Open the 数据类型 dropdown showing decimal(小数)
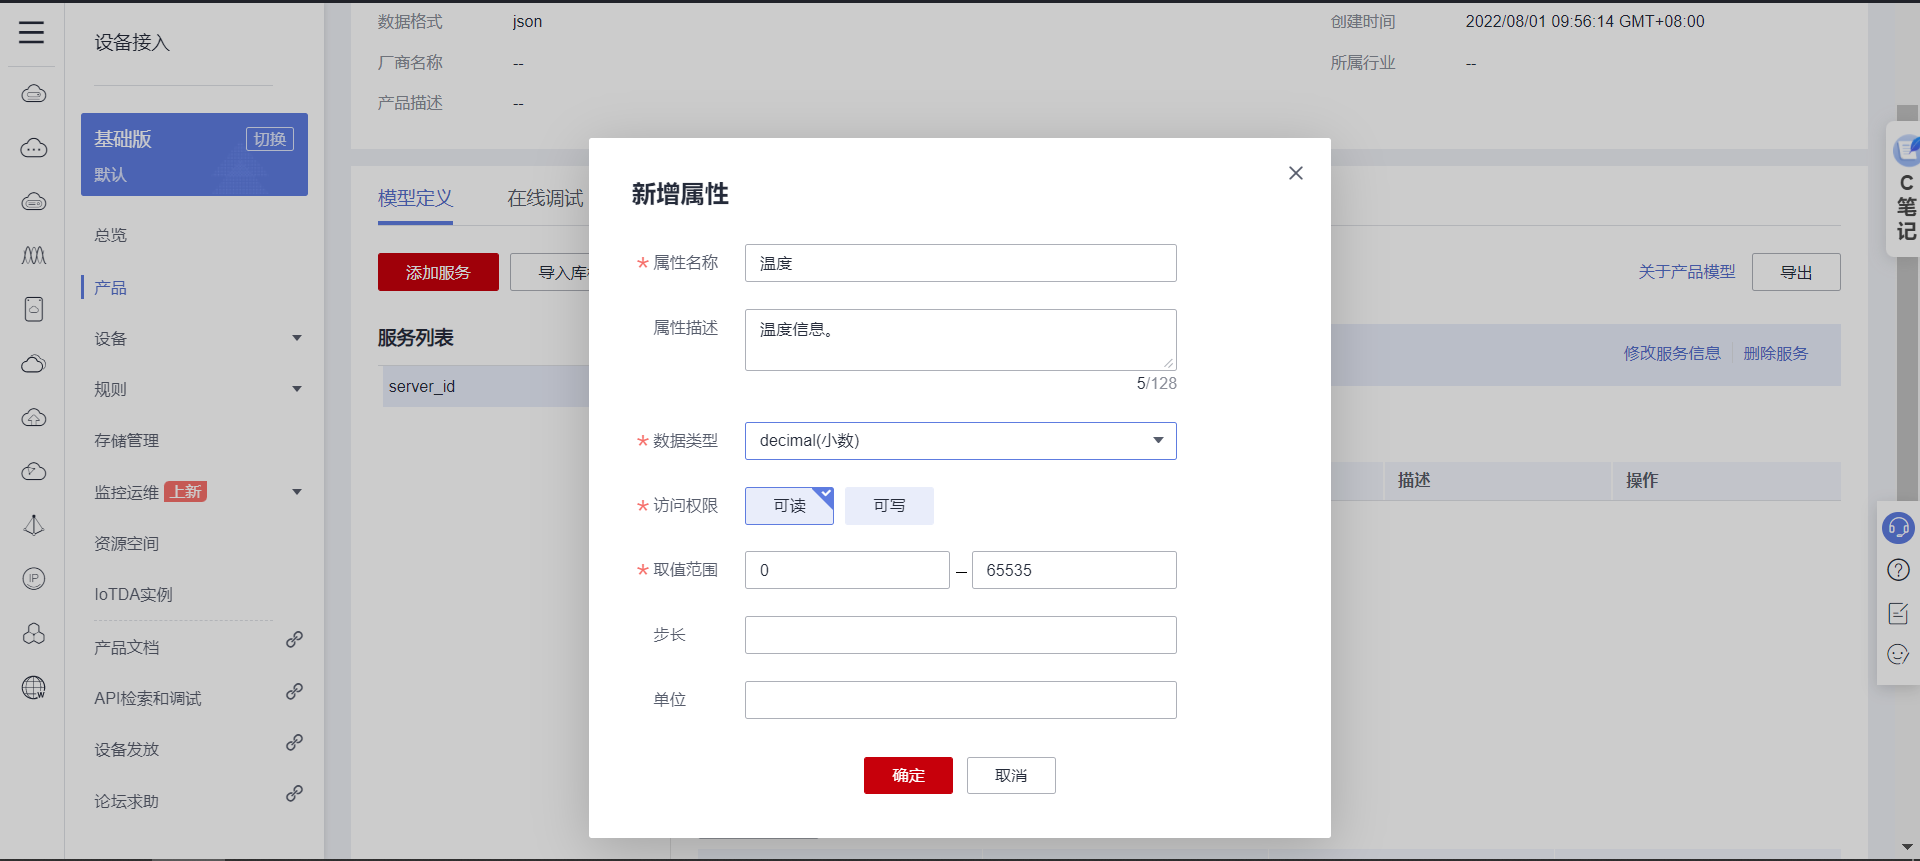Screen dimensions: 1920x861 click(x=960, y=441)
